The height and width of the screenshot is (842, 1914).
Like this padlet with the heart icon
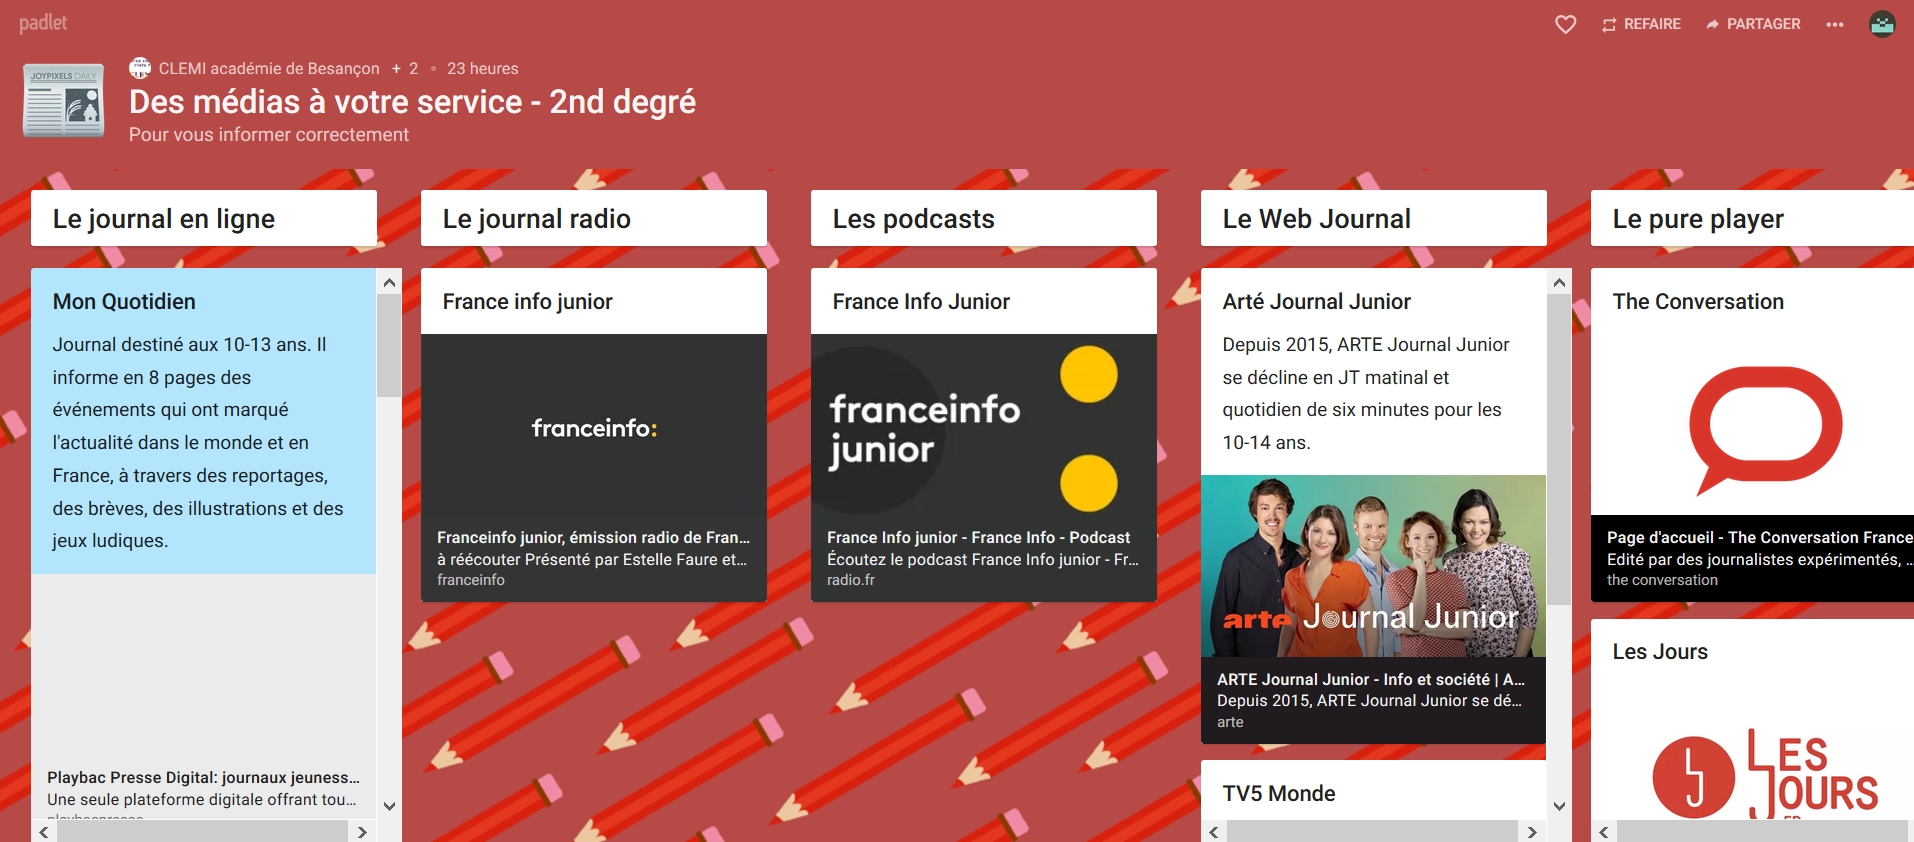[1566, 24]
